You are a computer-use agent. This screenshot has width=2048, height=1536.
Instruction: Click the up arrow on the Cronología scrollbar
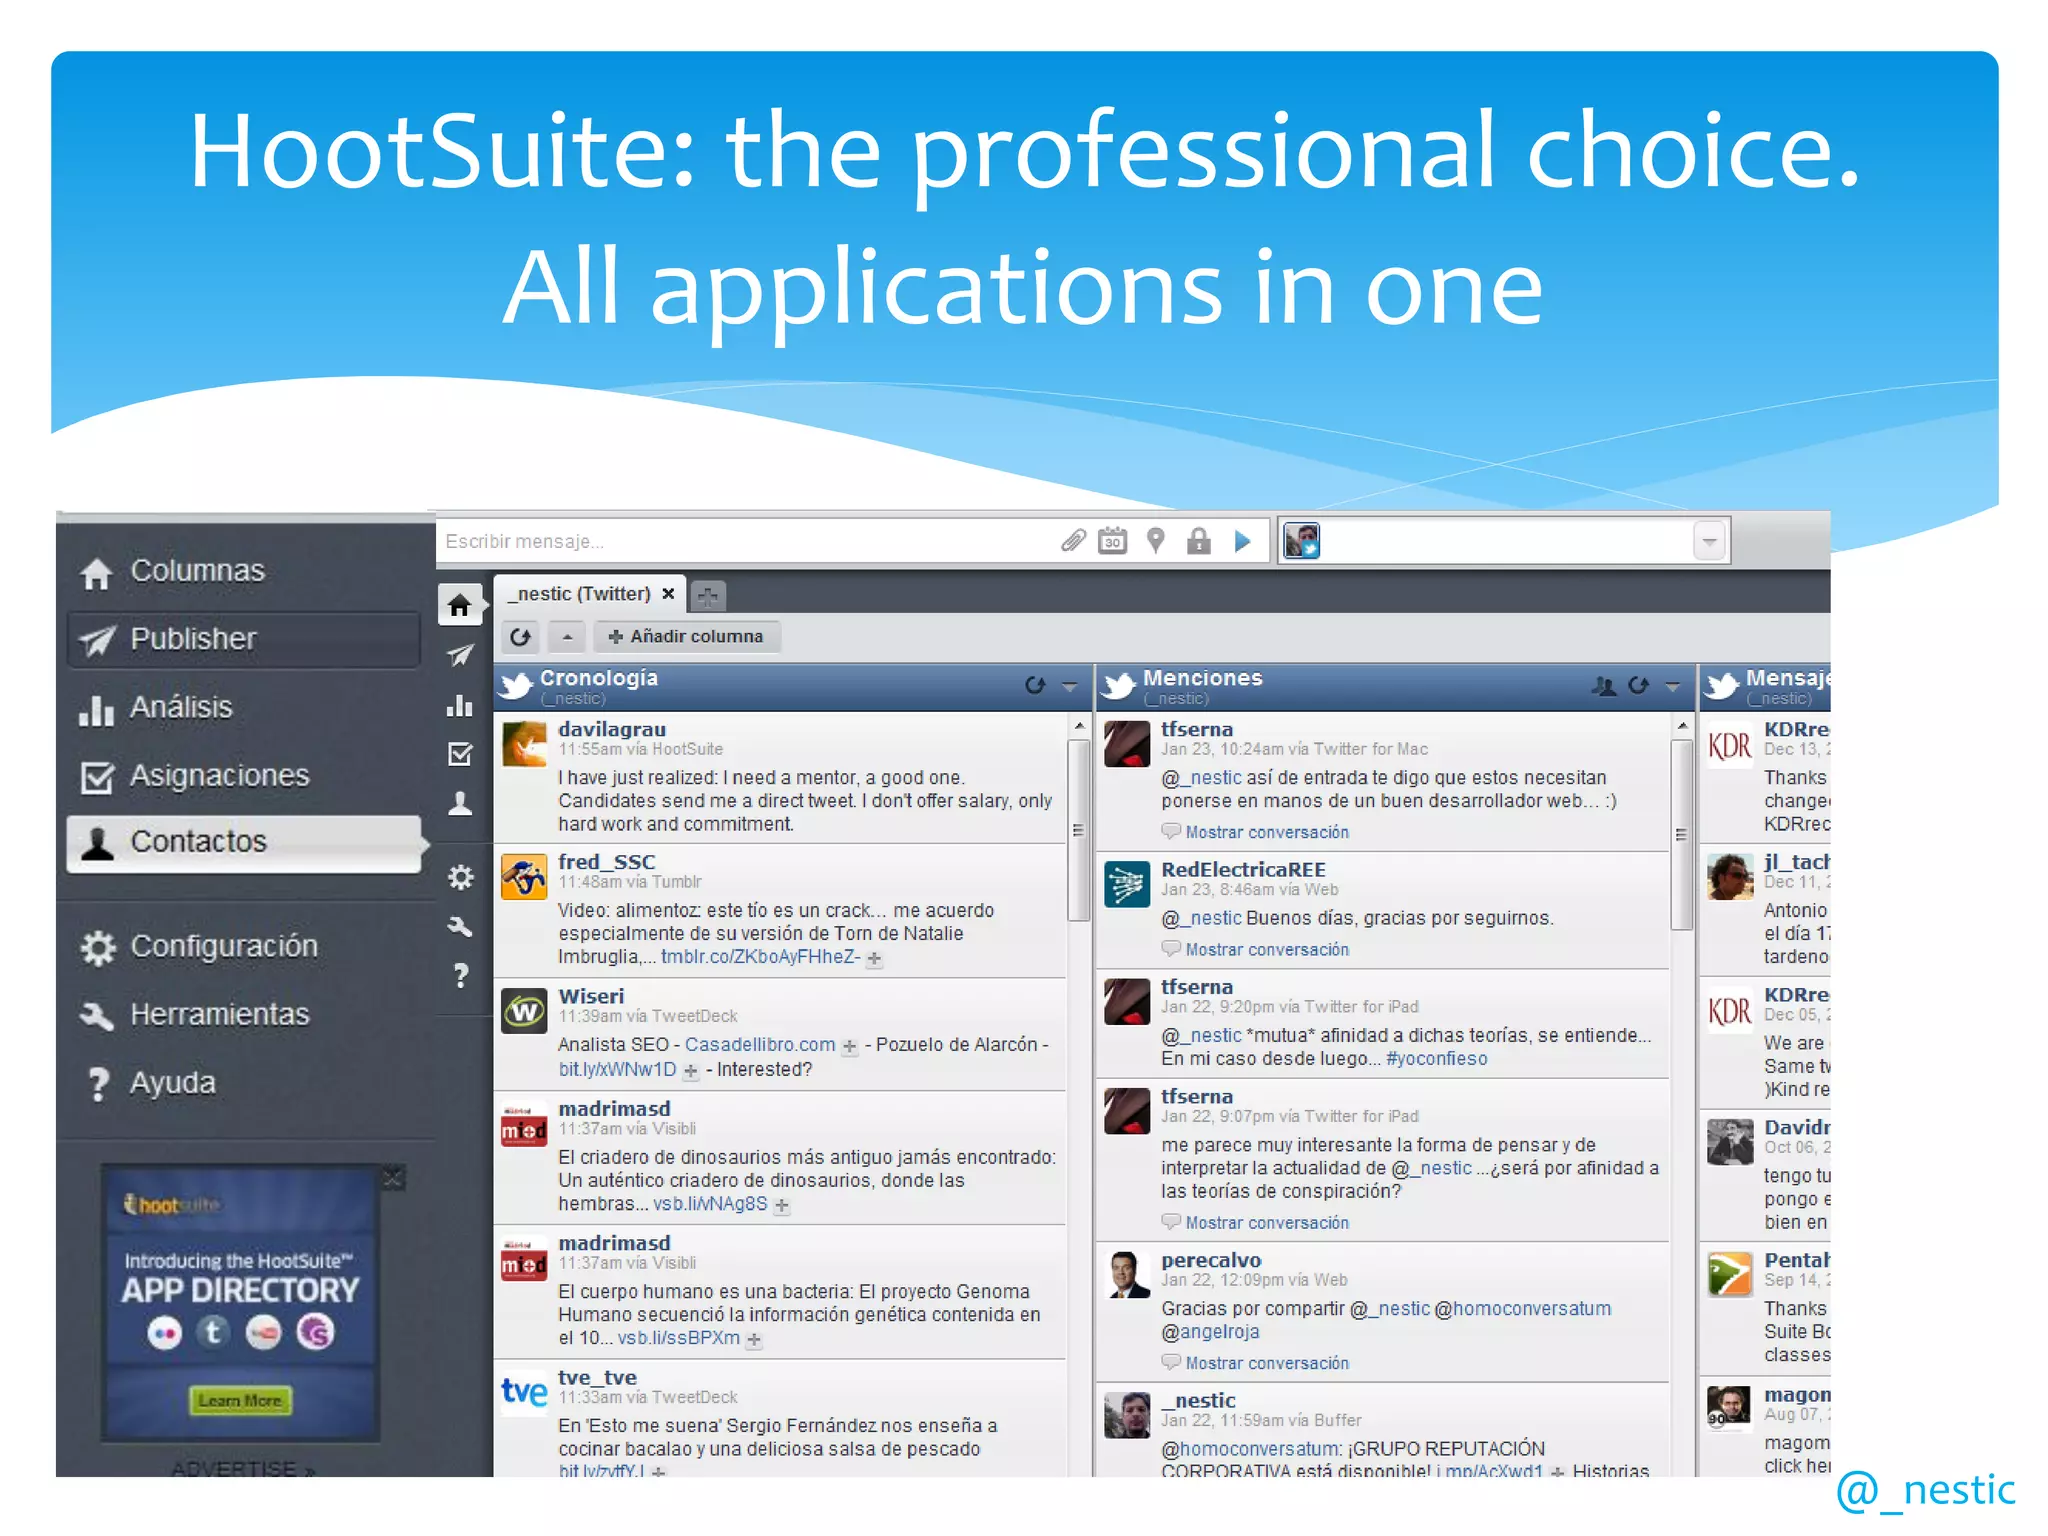[1079, 726]
